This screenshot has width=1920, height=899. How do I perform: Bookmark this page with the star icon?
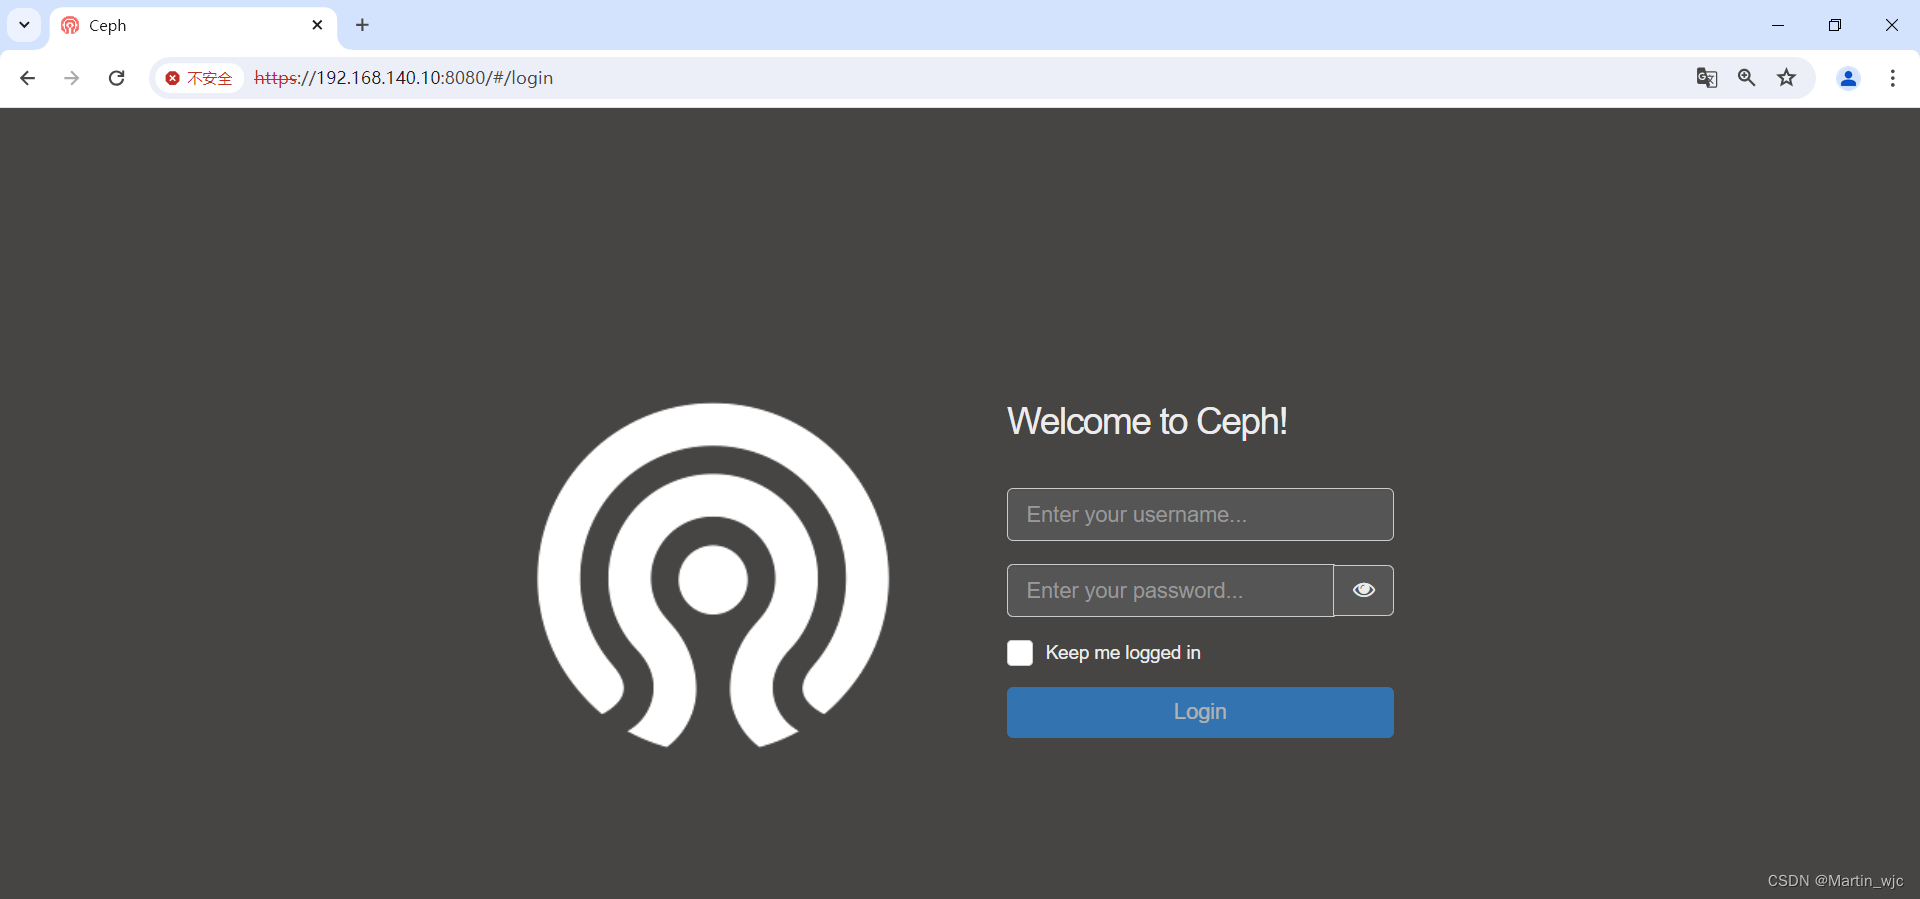pos(1787,78)
